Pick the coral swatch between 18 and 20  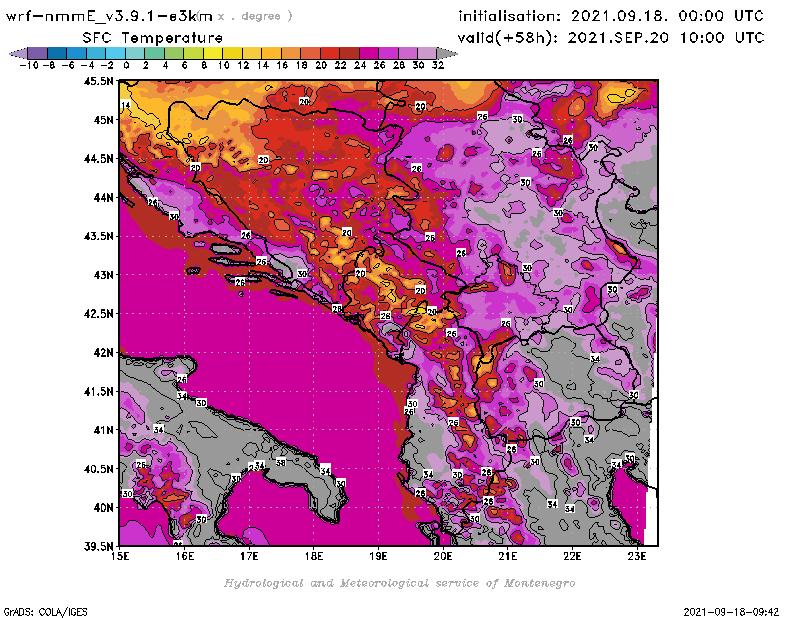click(x=310, y=53)
